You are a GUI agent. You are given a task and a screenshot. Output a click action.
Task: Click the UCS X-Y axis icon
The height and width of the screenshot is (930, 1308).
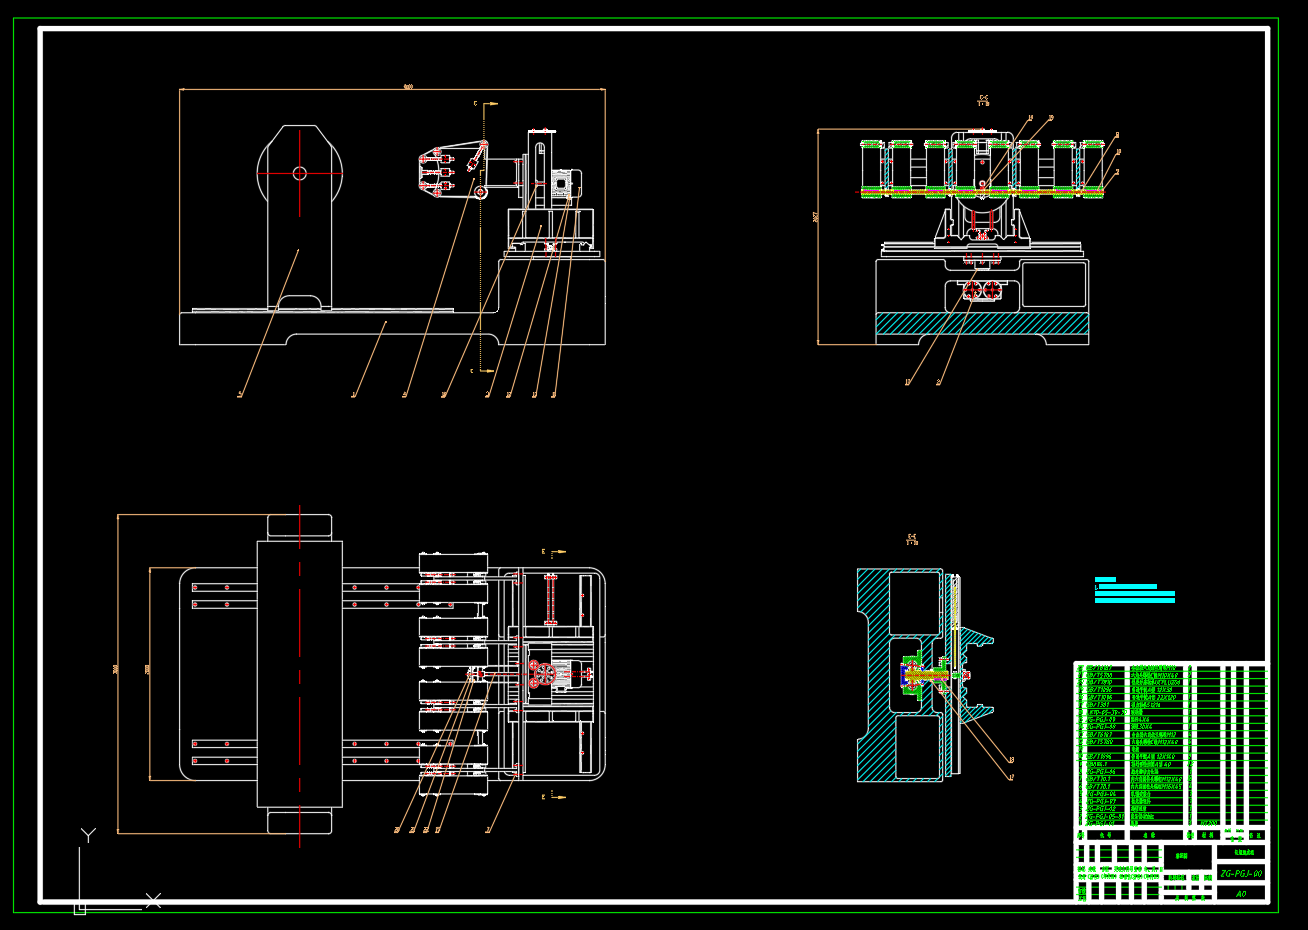point(118,871)
